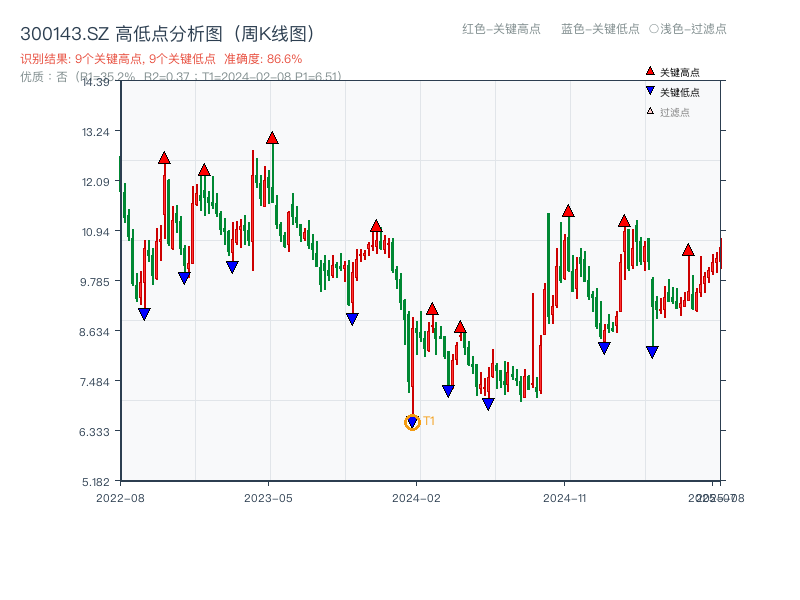Select the blue 关键低点 triangle legend icon

[x=648, y=91]
